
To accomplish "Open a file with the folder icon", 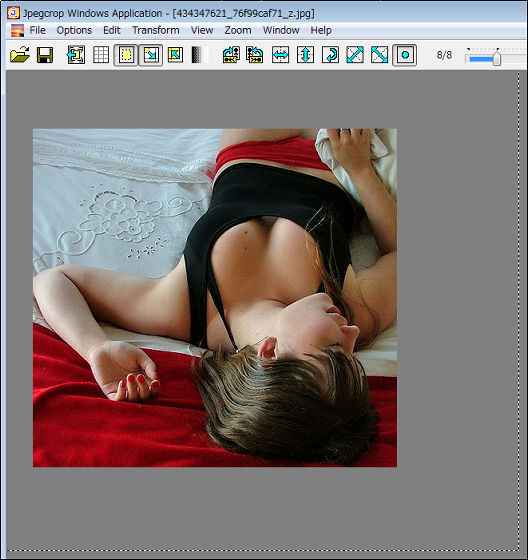I will tap(20, 55).
